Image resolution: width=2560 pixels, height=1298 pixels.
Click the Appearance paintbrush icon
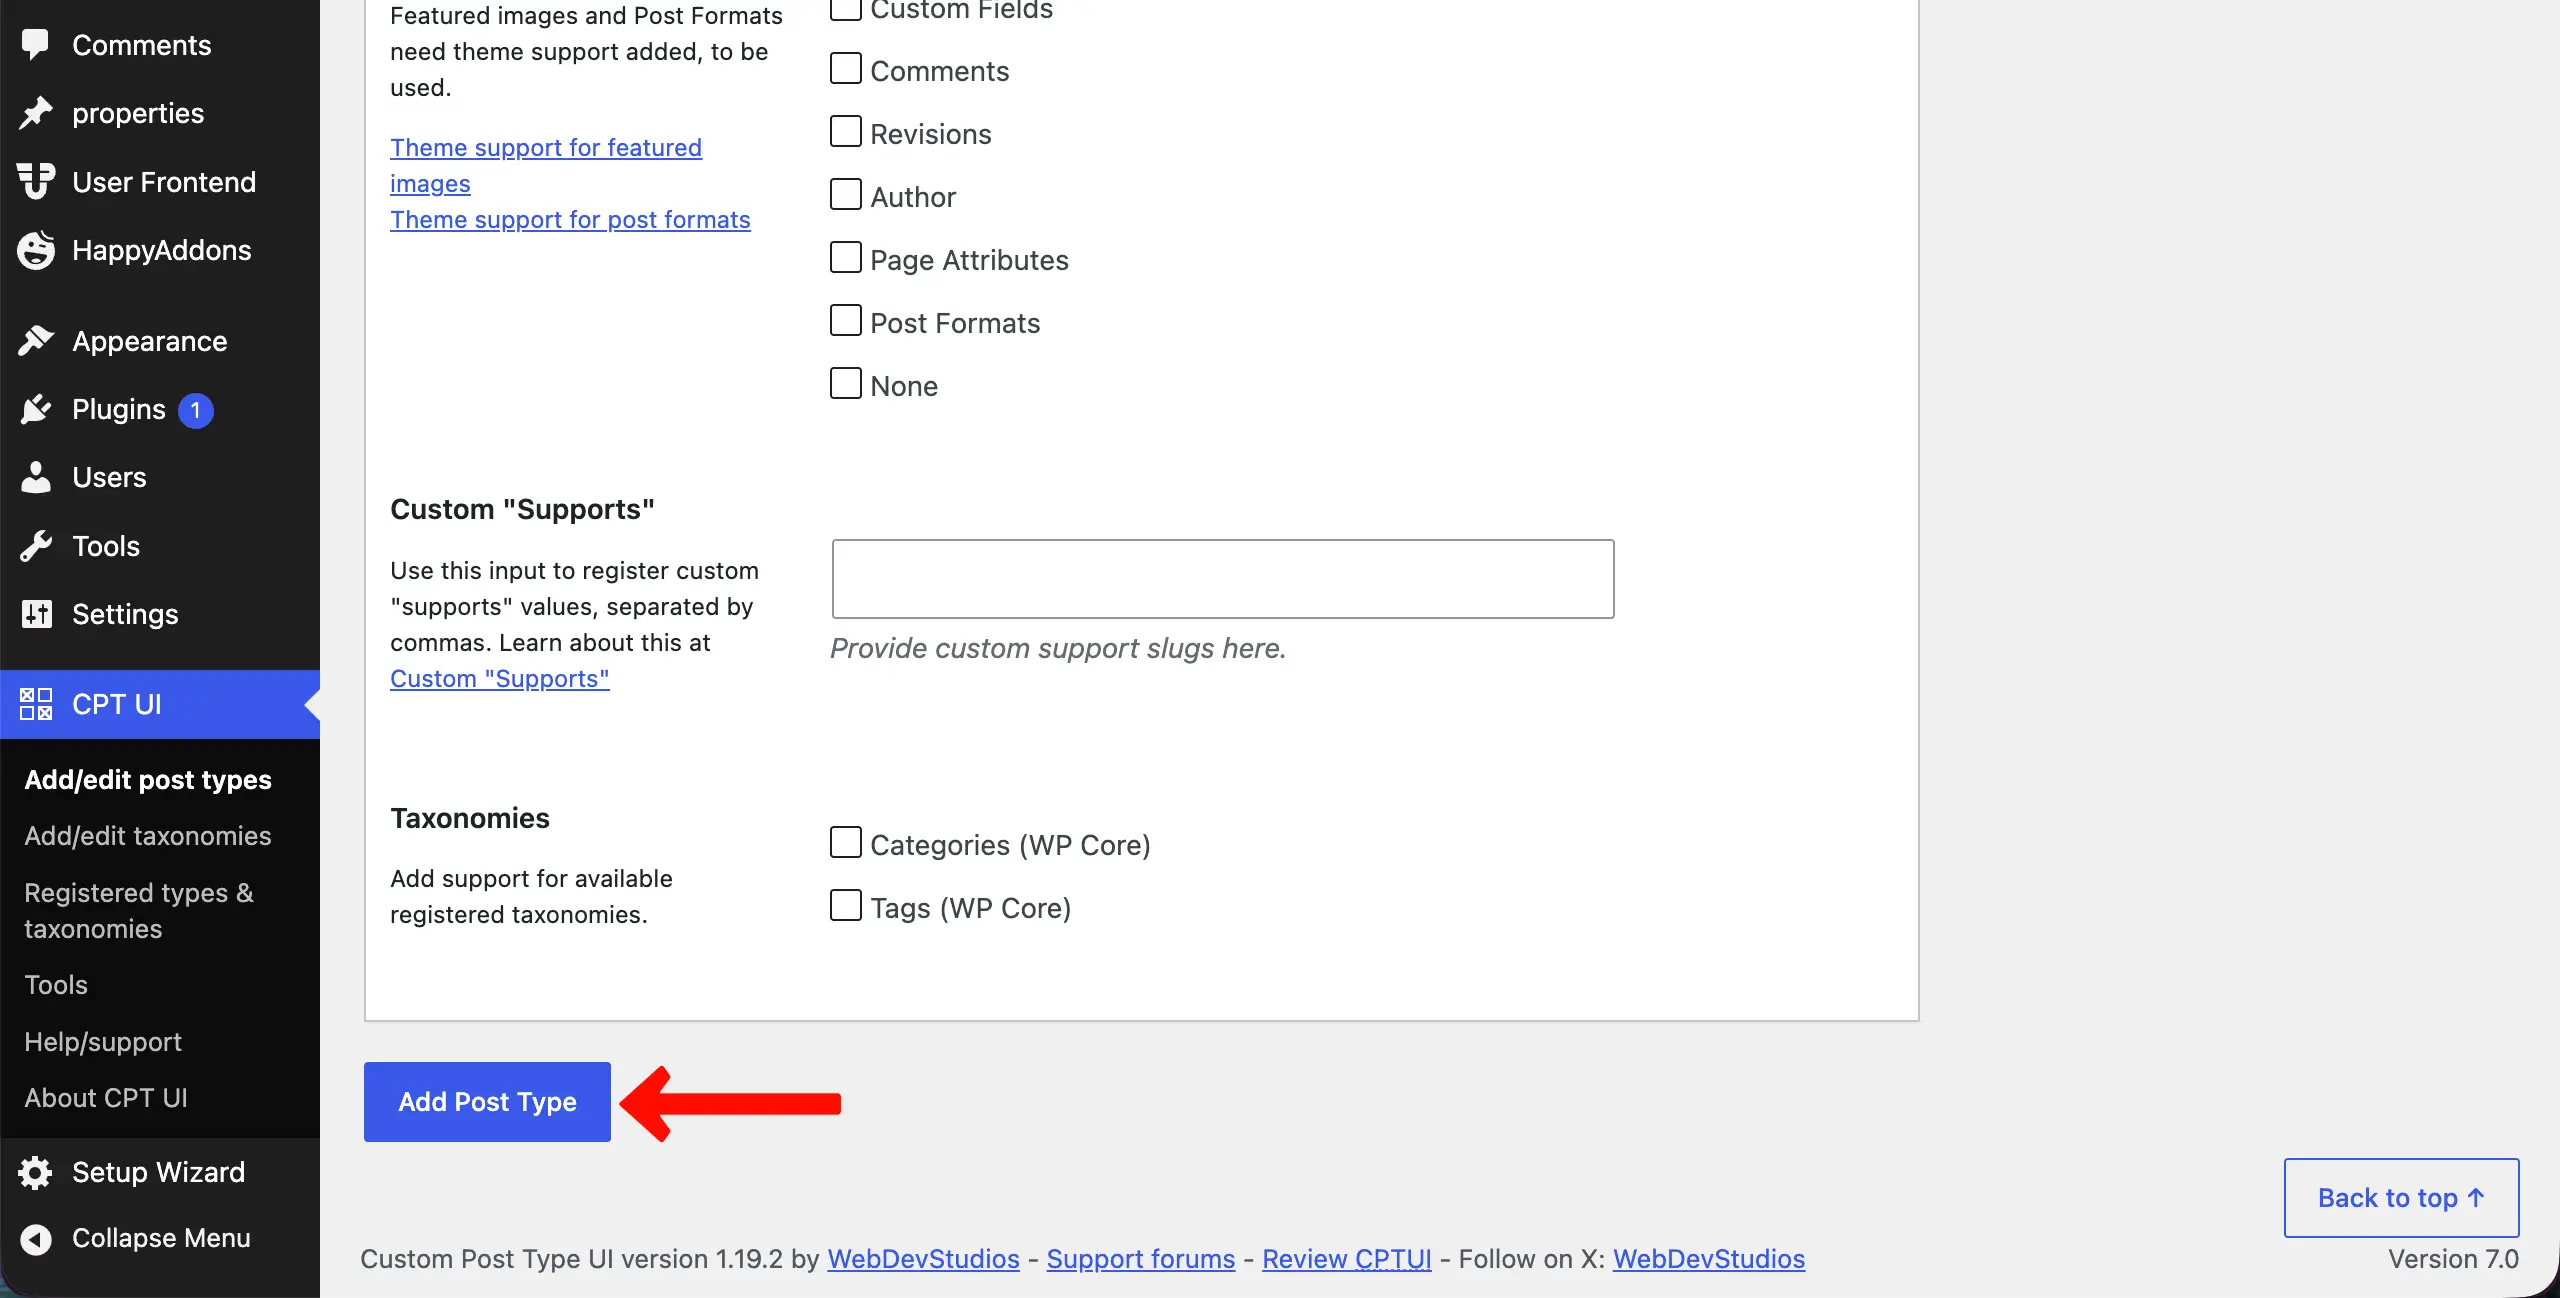[x=36, y=341]
